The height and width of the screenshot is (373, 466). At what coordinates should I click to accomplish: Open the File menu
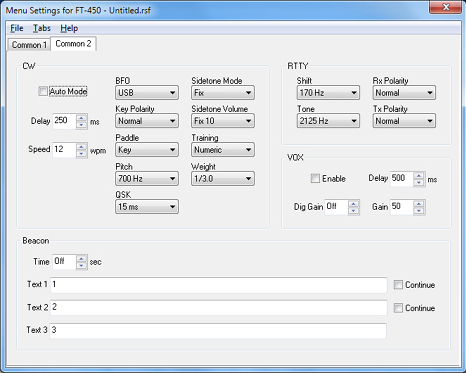tap(17, 28)
